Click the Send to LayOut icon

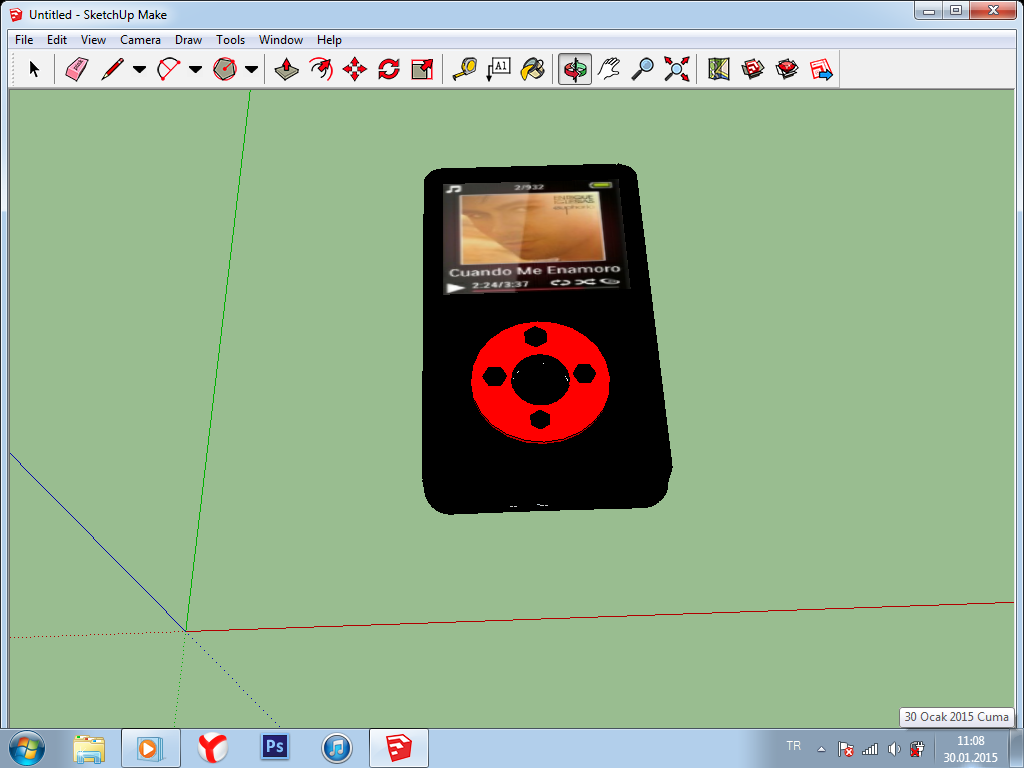[x=821, y=69]
